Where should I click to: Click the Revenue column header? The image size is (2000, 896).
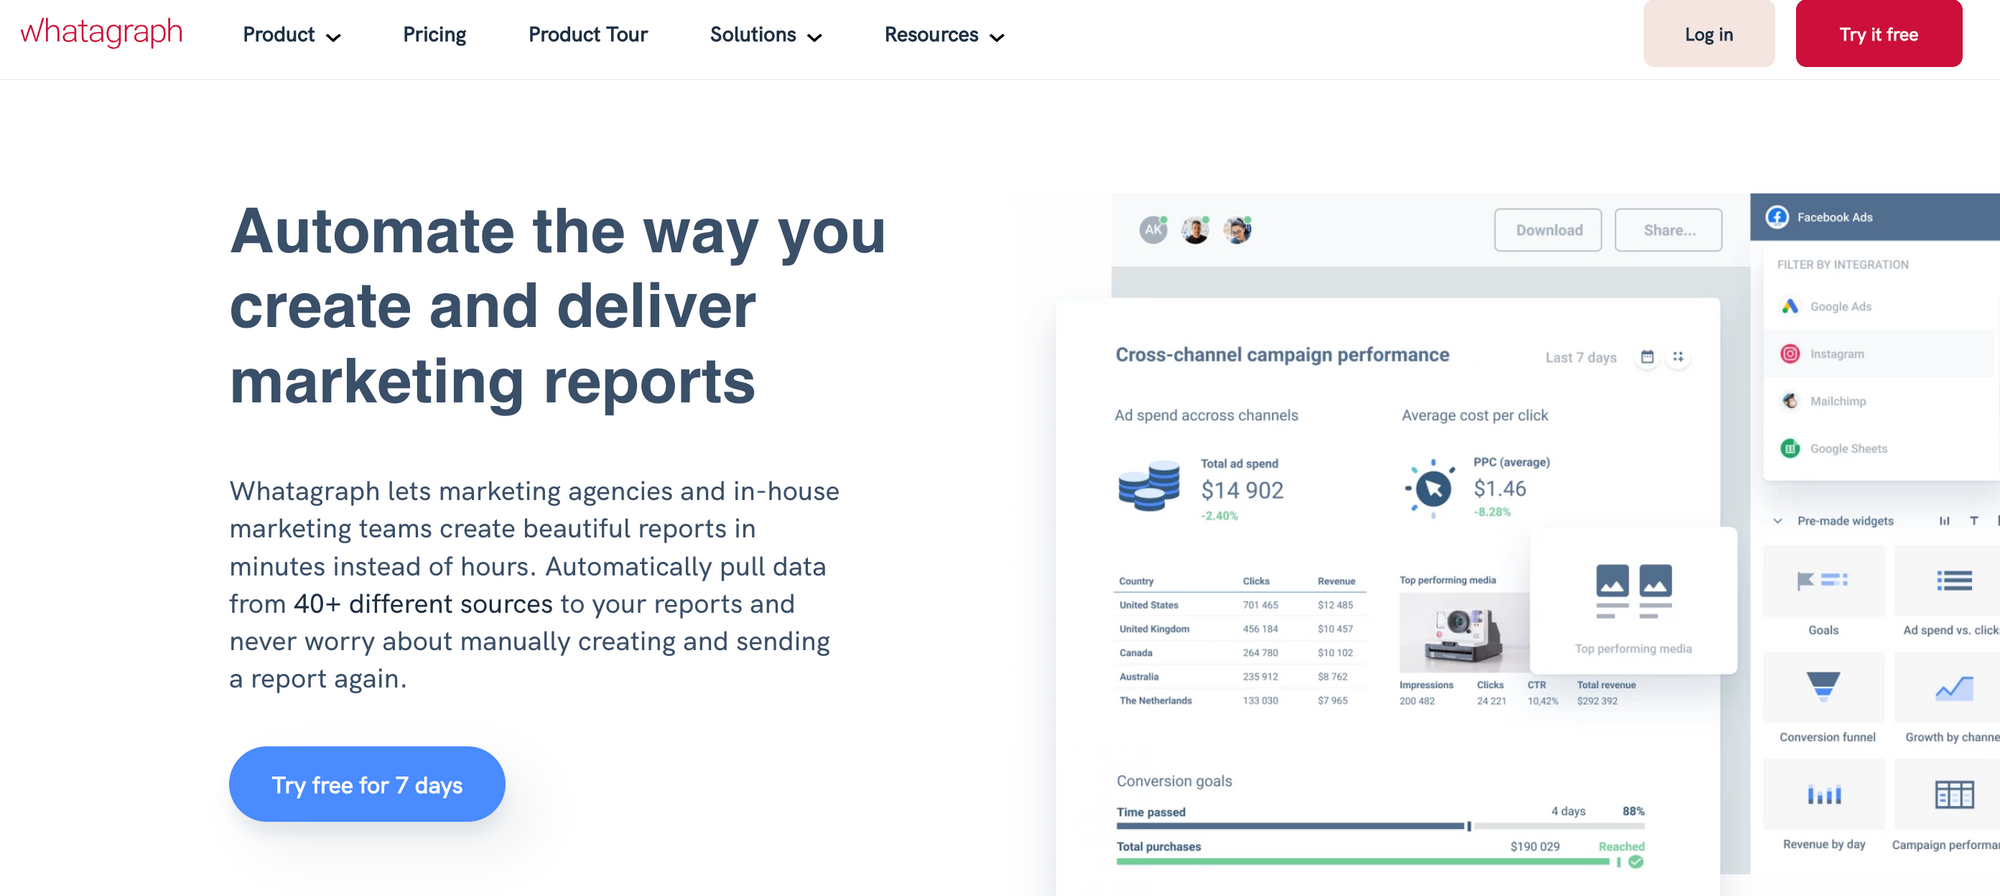coord(1336,581)
